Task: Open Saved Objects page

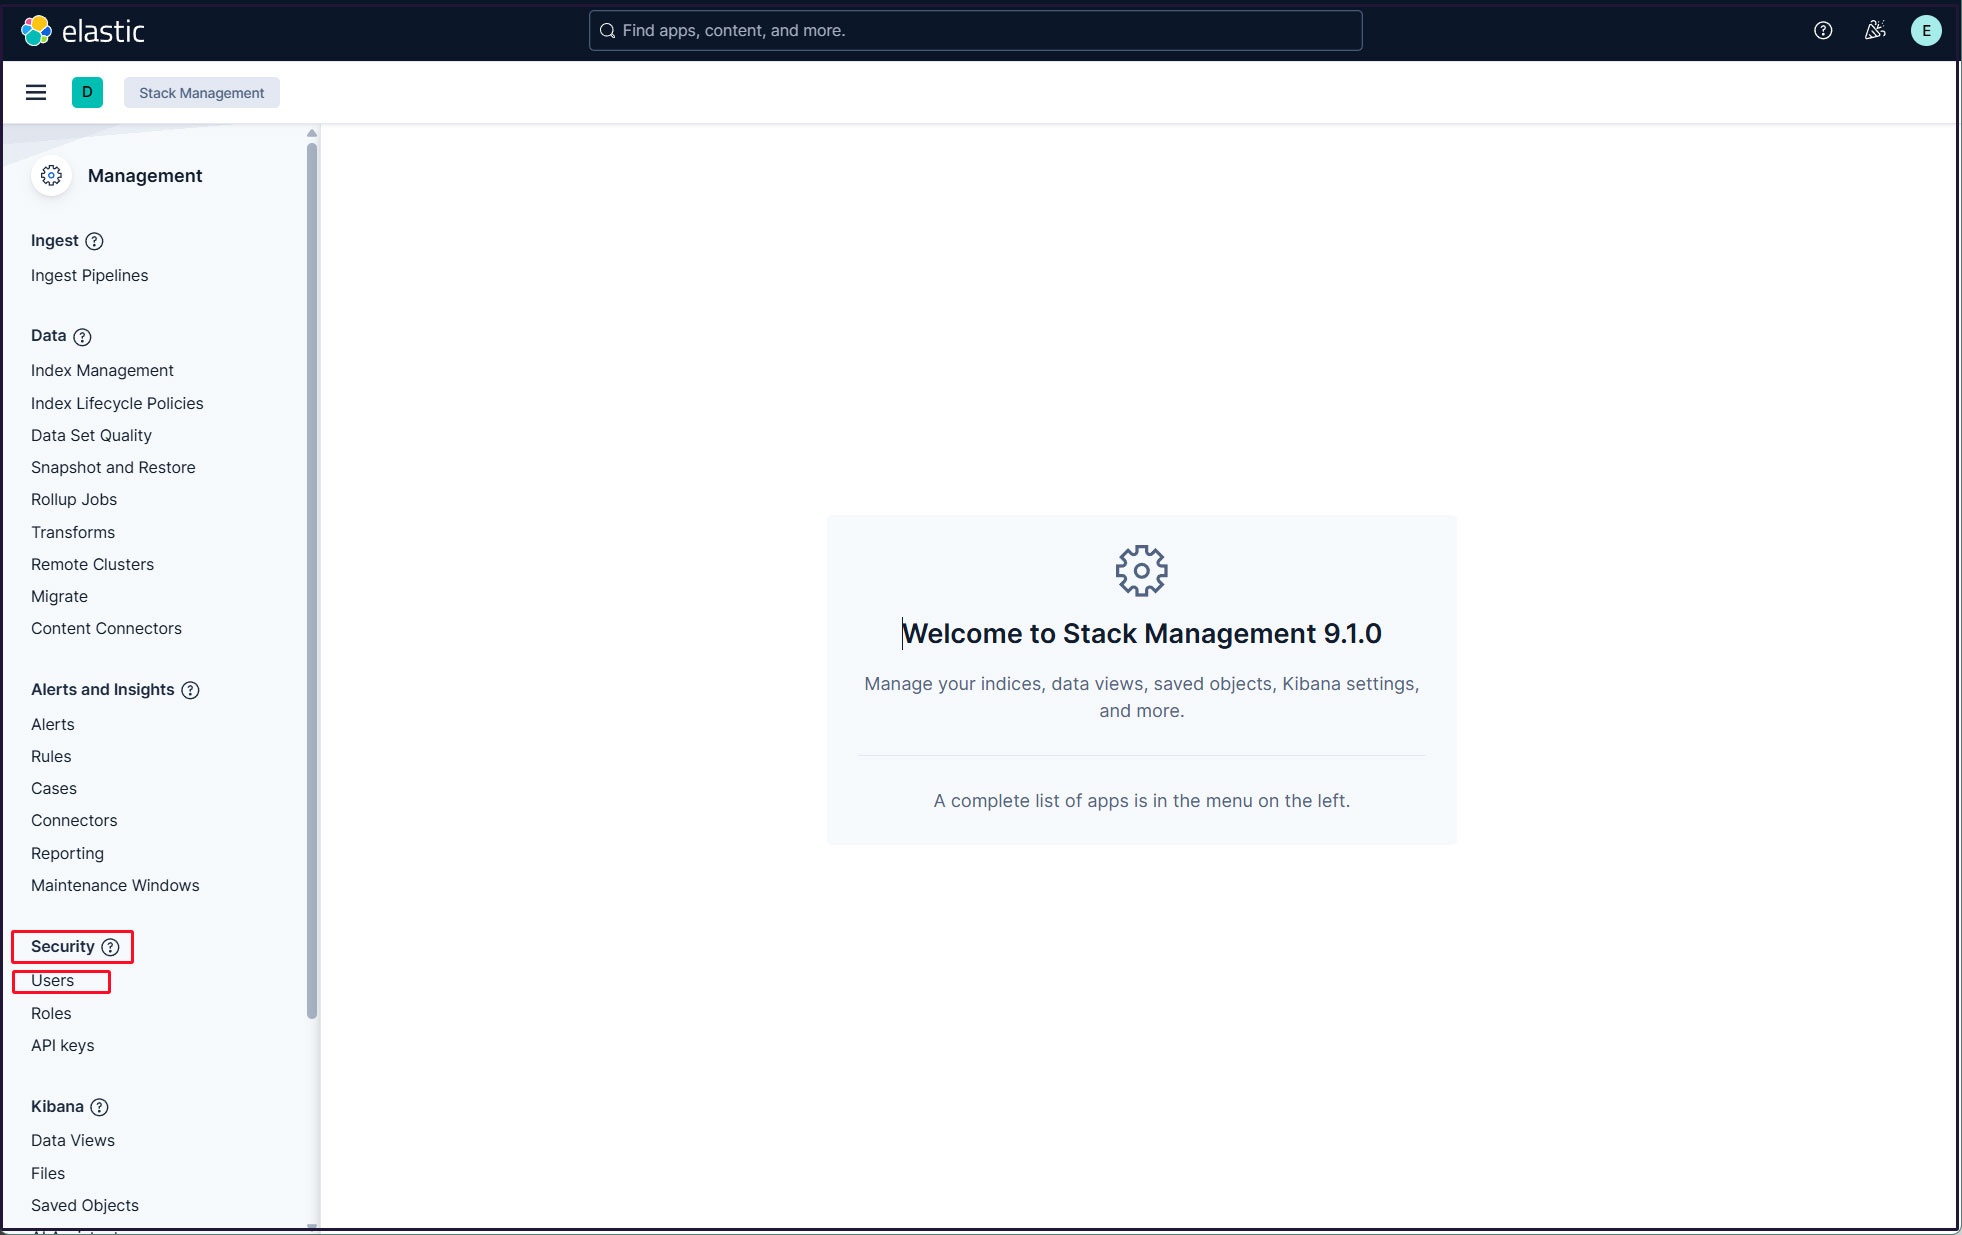Action: coord(85,1205)
